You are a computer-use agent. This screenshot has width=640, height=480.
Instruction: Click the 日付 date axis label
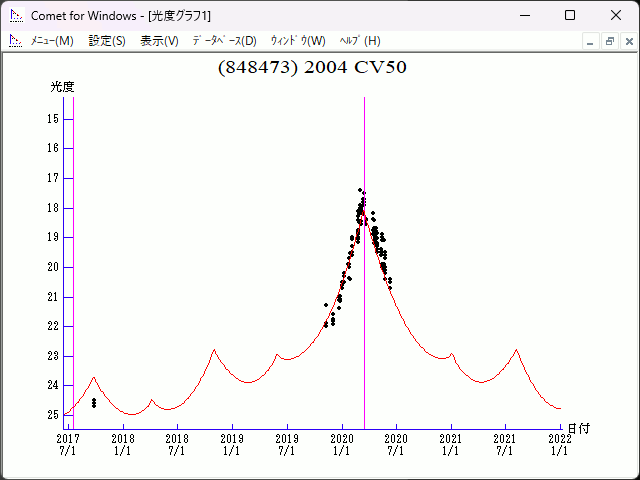coord(578,428)
